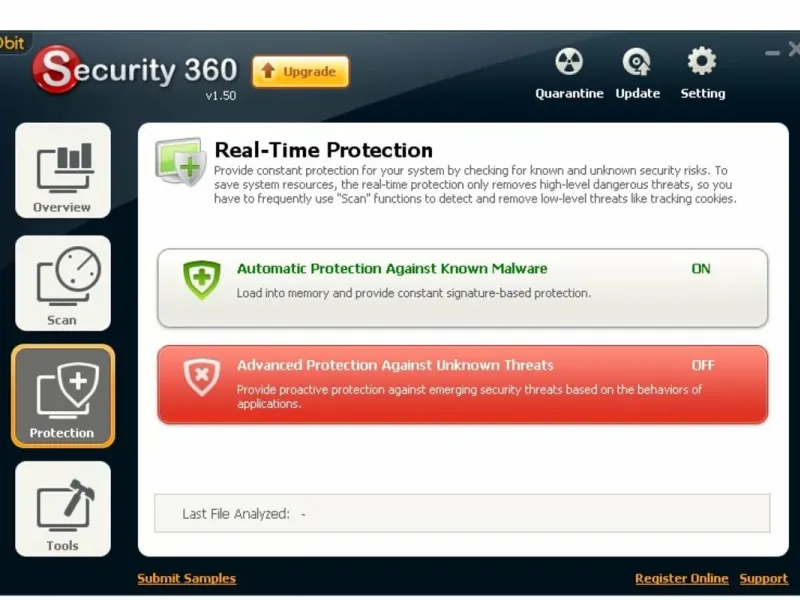
Task: Click the Update disc icon
Action: pos(637,64)
